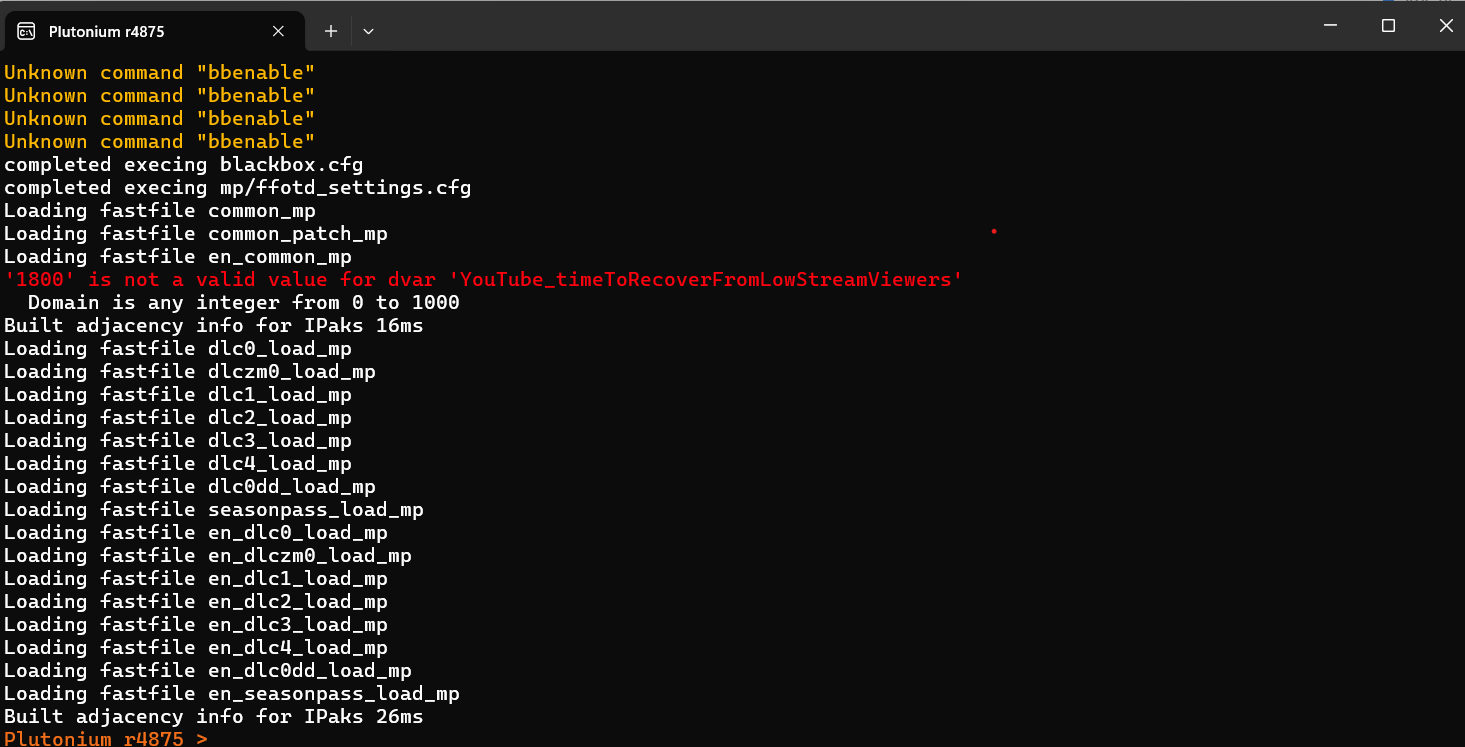Click 'Domain is any integer from 0 to 1000'
The width and height of the screenshot is (1465, 747).
tap(244, 302)
